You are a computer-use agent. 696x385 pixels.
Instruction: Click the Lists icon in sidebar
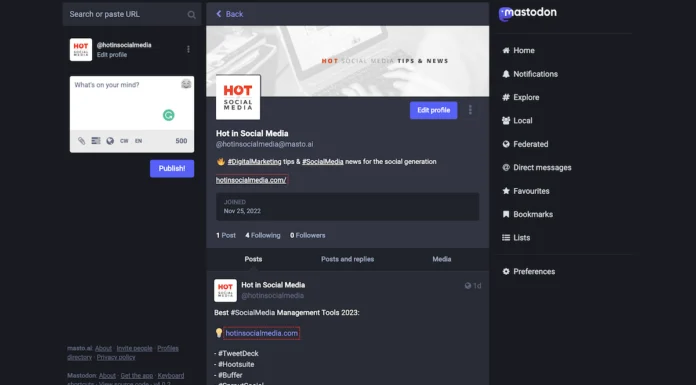pos(506,238)
